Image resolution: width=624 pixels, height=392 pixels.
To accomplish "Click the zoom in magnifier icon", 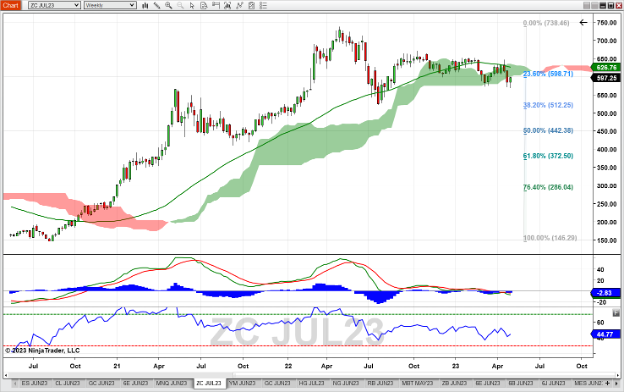I will (169, 6).
